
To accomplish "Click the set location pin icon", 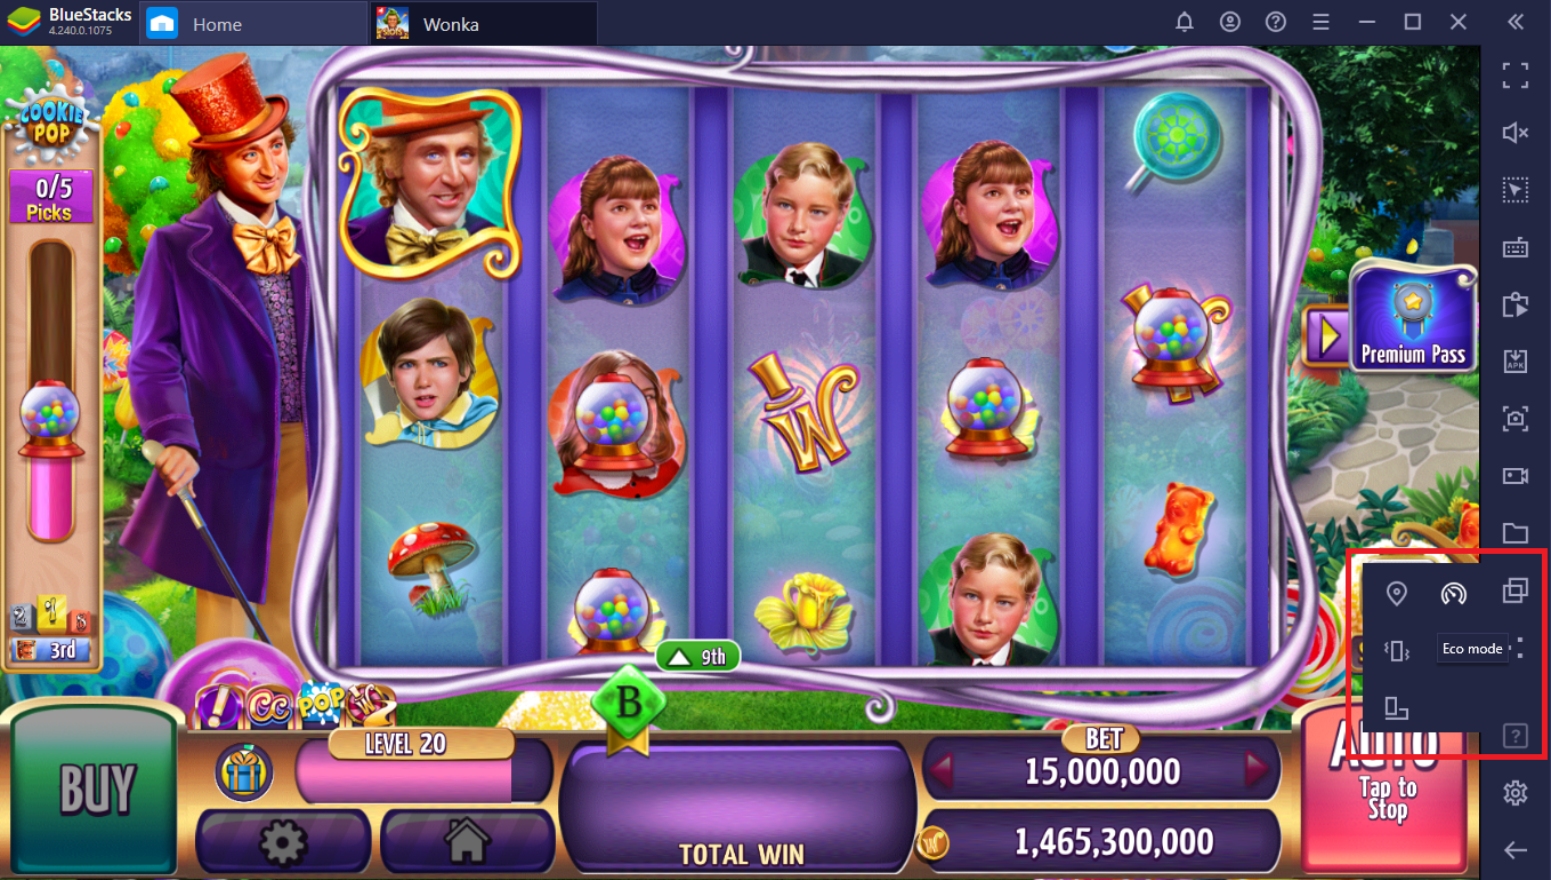I will (1397, 593).
